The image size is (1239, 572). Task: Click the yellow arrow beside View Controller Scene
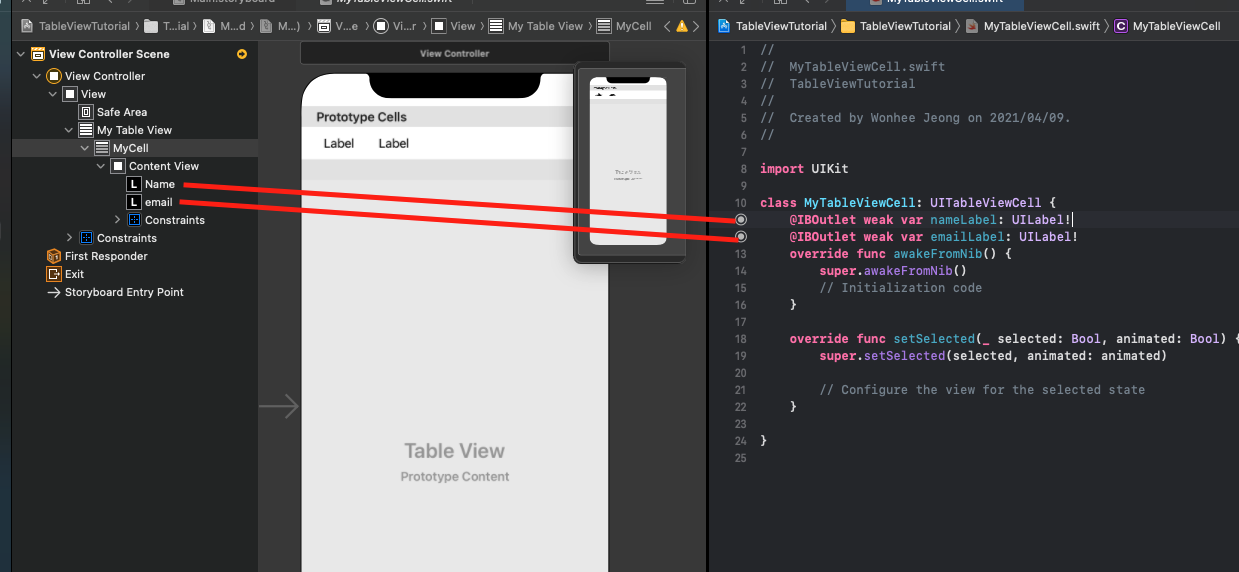point(242,54)
